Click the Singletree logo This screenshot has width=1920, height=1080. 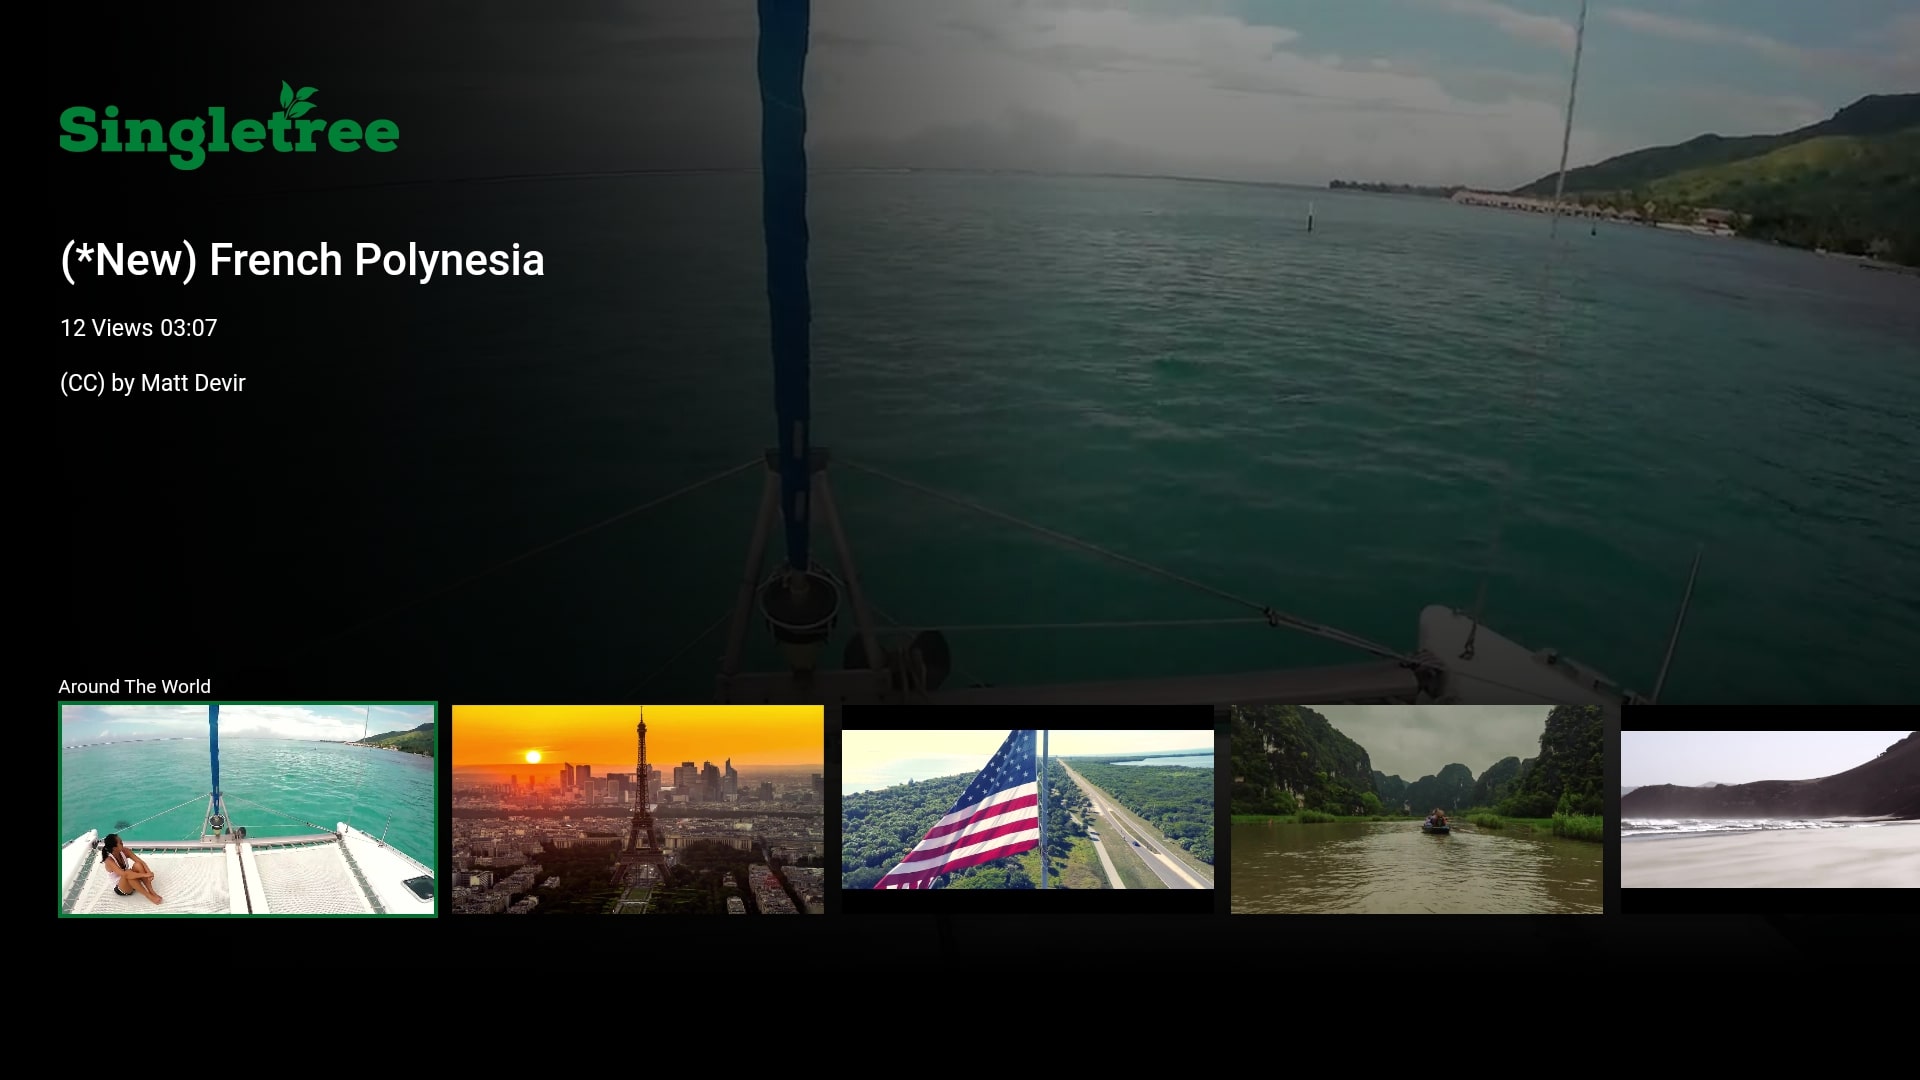[229, 126]
